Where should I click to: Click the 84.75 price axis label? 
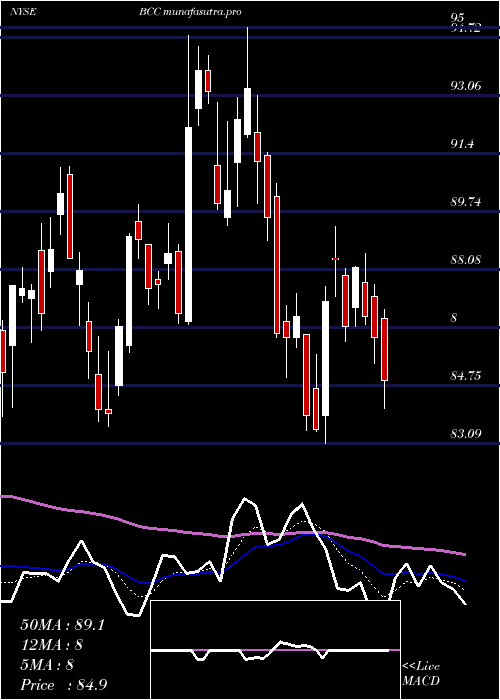pos(466,375)
